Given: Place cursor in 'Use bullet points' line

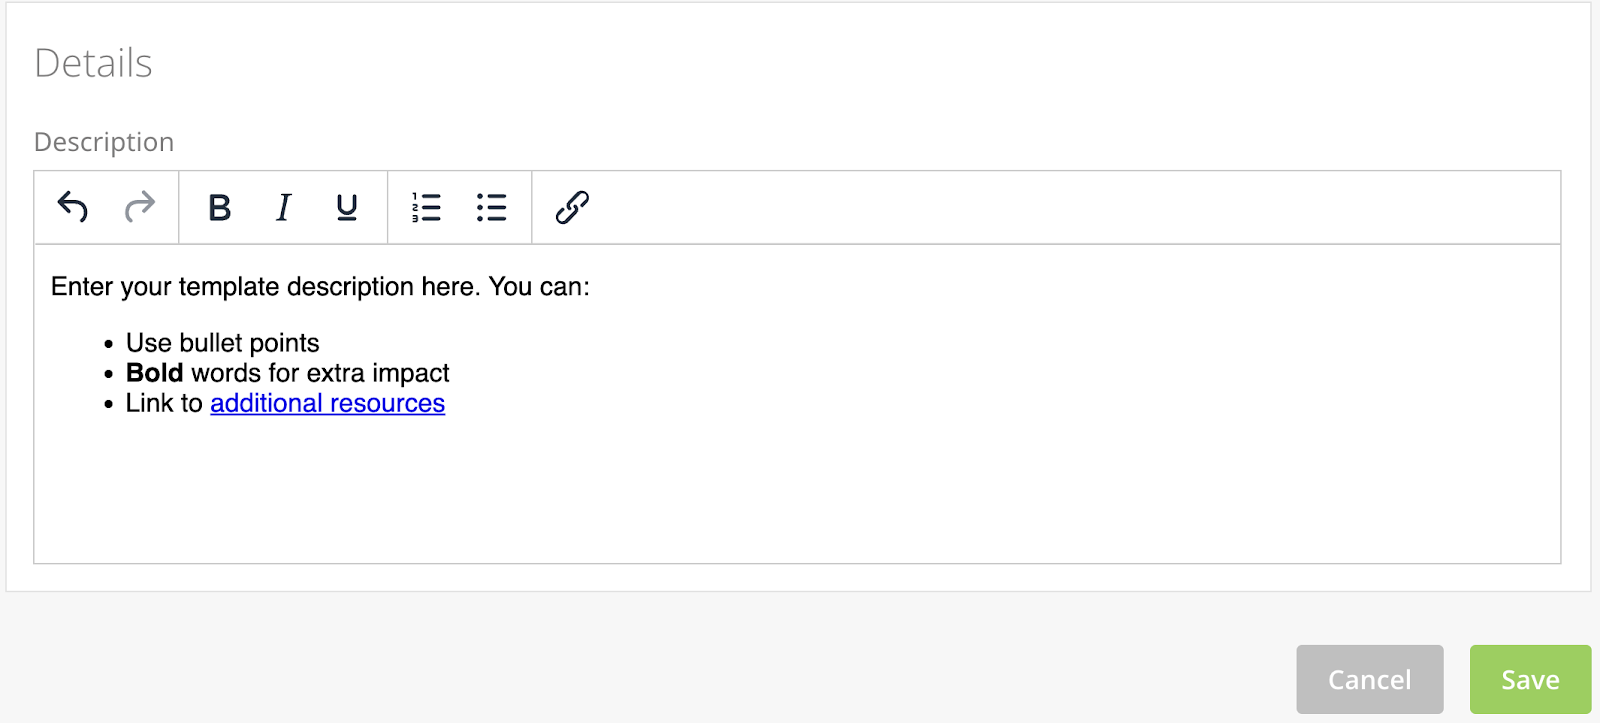Looking at the screenshot, I should click(x=222, y=343).
